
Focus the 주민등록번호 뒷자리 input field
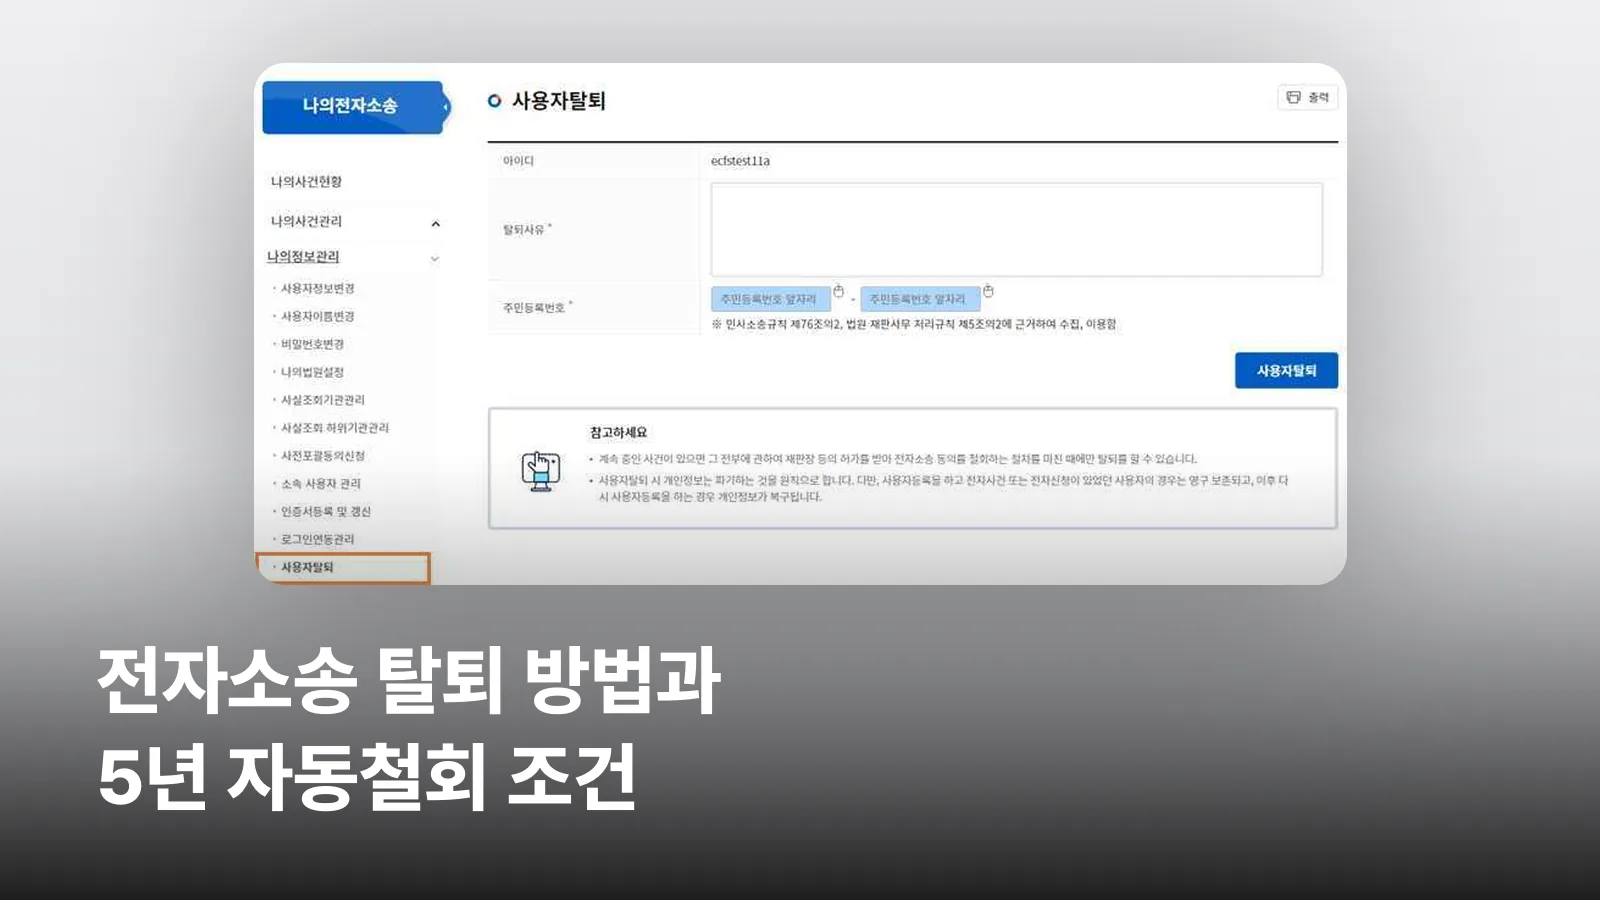click(920, 299)
